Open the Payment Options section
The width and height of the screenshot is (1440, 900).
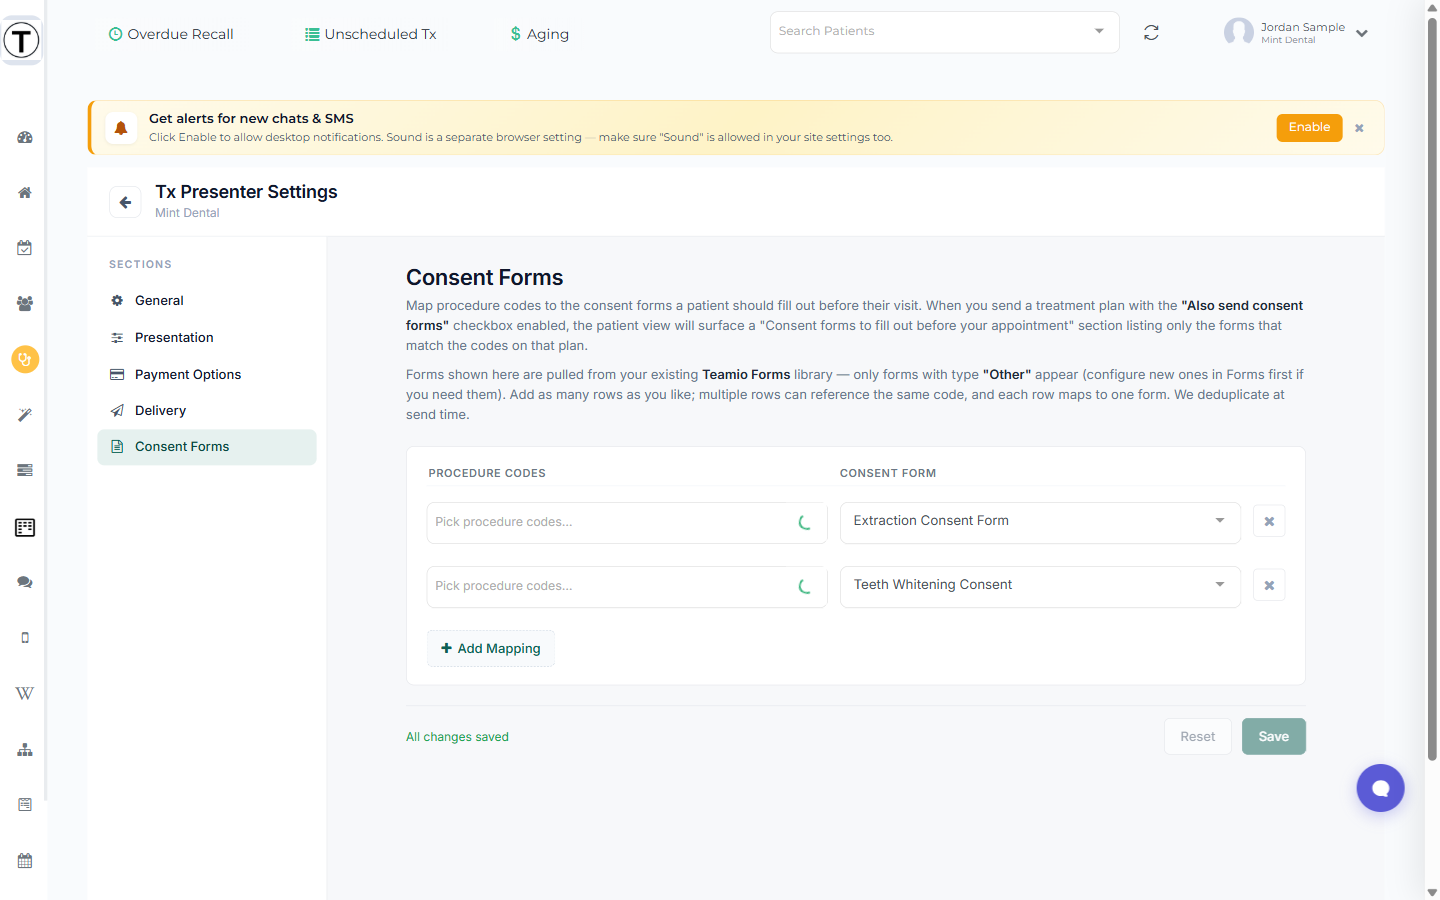coord(207,374)
